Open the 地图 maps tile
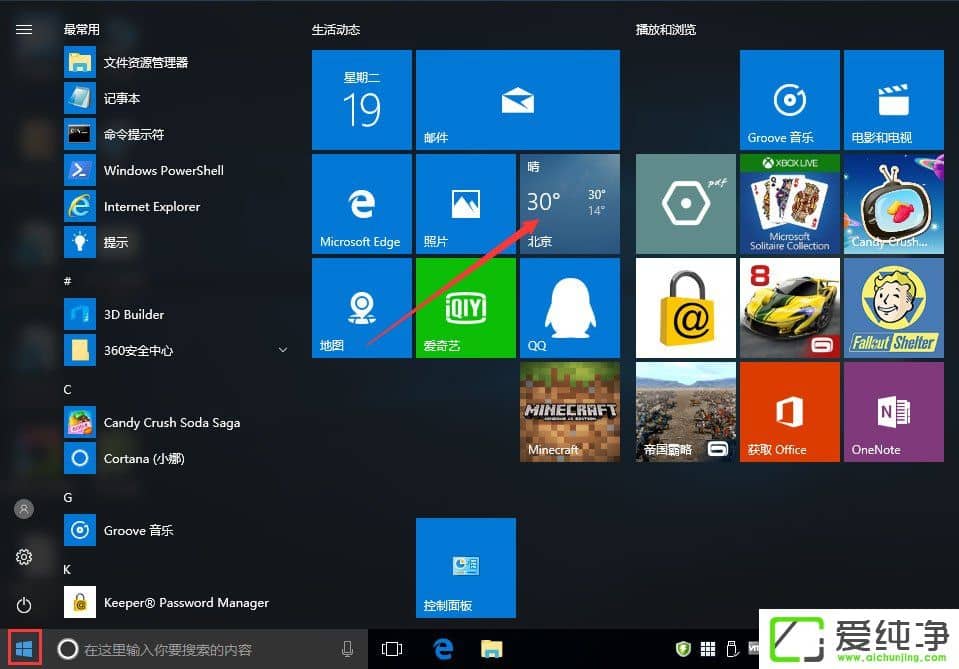 coord(361,307)
